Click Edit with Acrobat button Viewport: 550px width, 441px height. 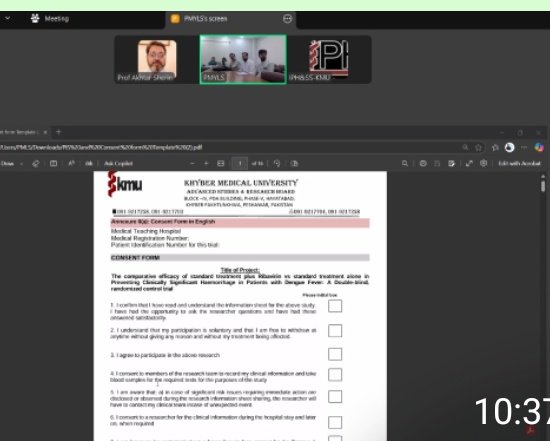pos(519,163)
